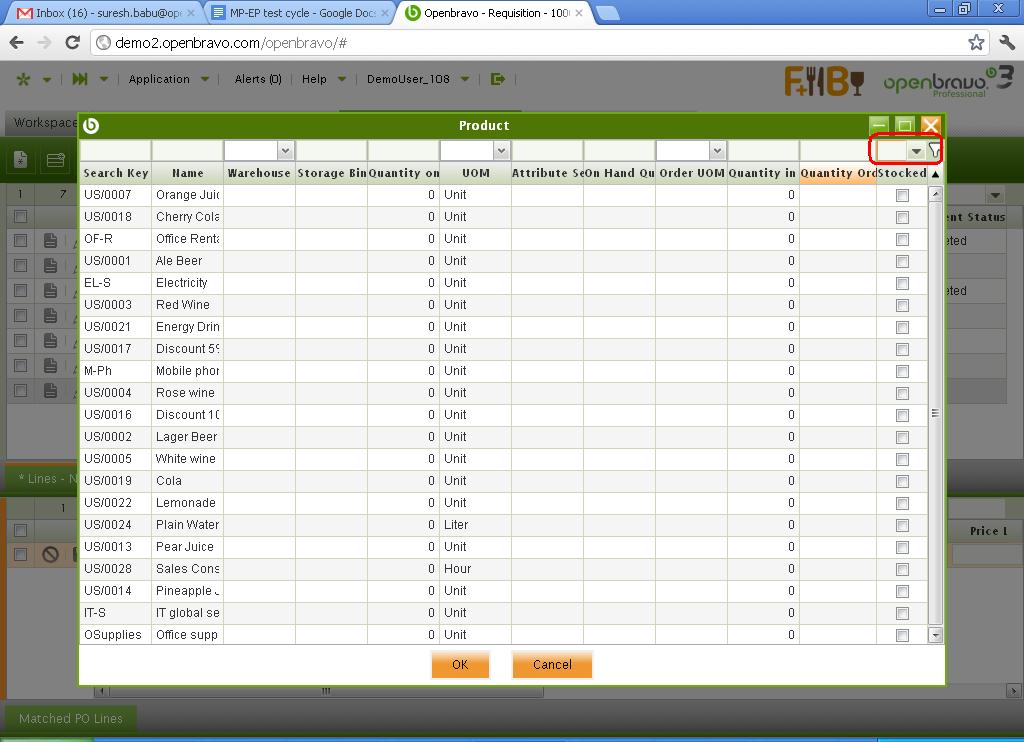
Task: Tick Stocked checkbox for Ale Beer row
Action: point(903,261)
